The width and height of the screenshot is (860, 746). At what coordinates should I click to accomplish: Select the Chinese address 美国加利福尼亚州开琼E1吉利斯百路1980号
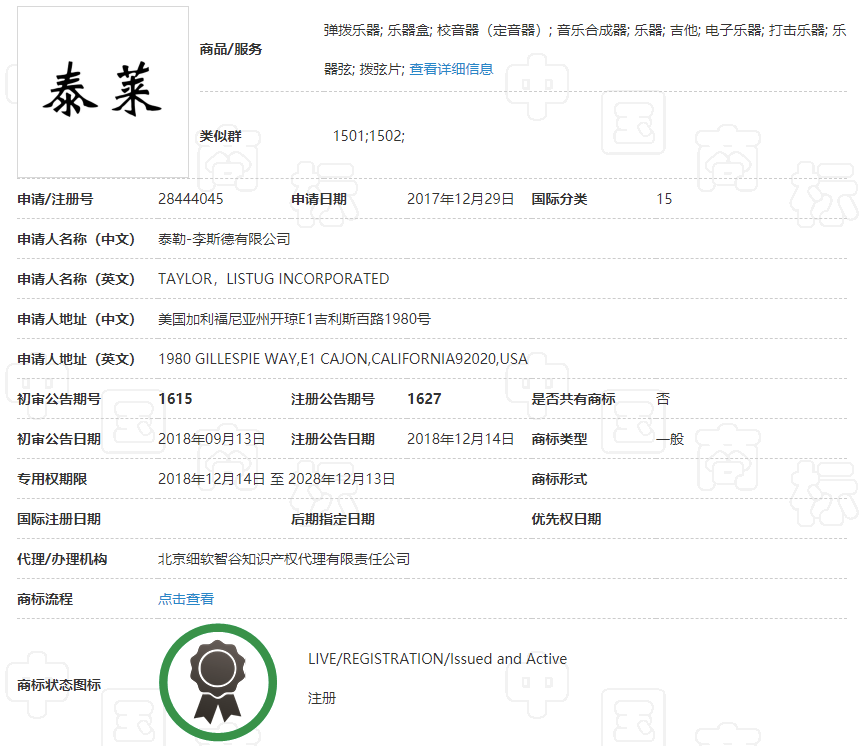pyautogui.click(x=294, y=319)
